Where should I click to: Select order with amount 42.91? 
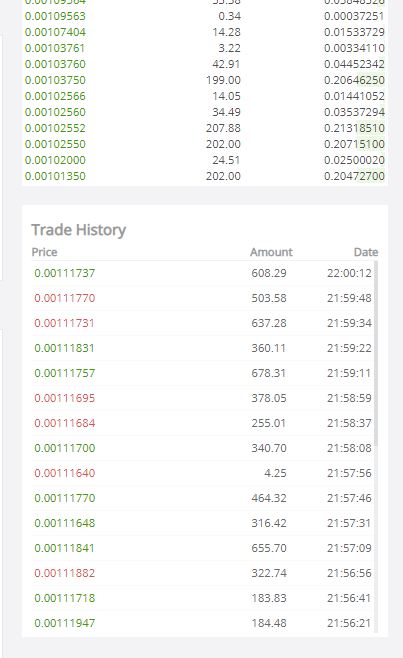[205, 64]
